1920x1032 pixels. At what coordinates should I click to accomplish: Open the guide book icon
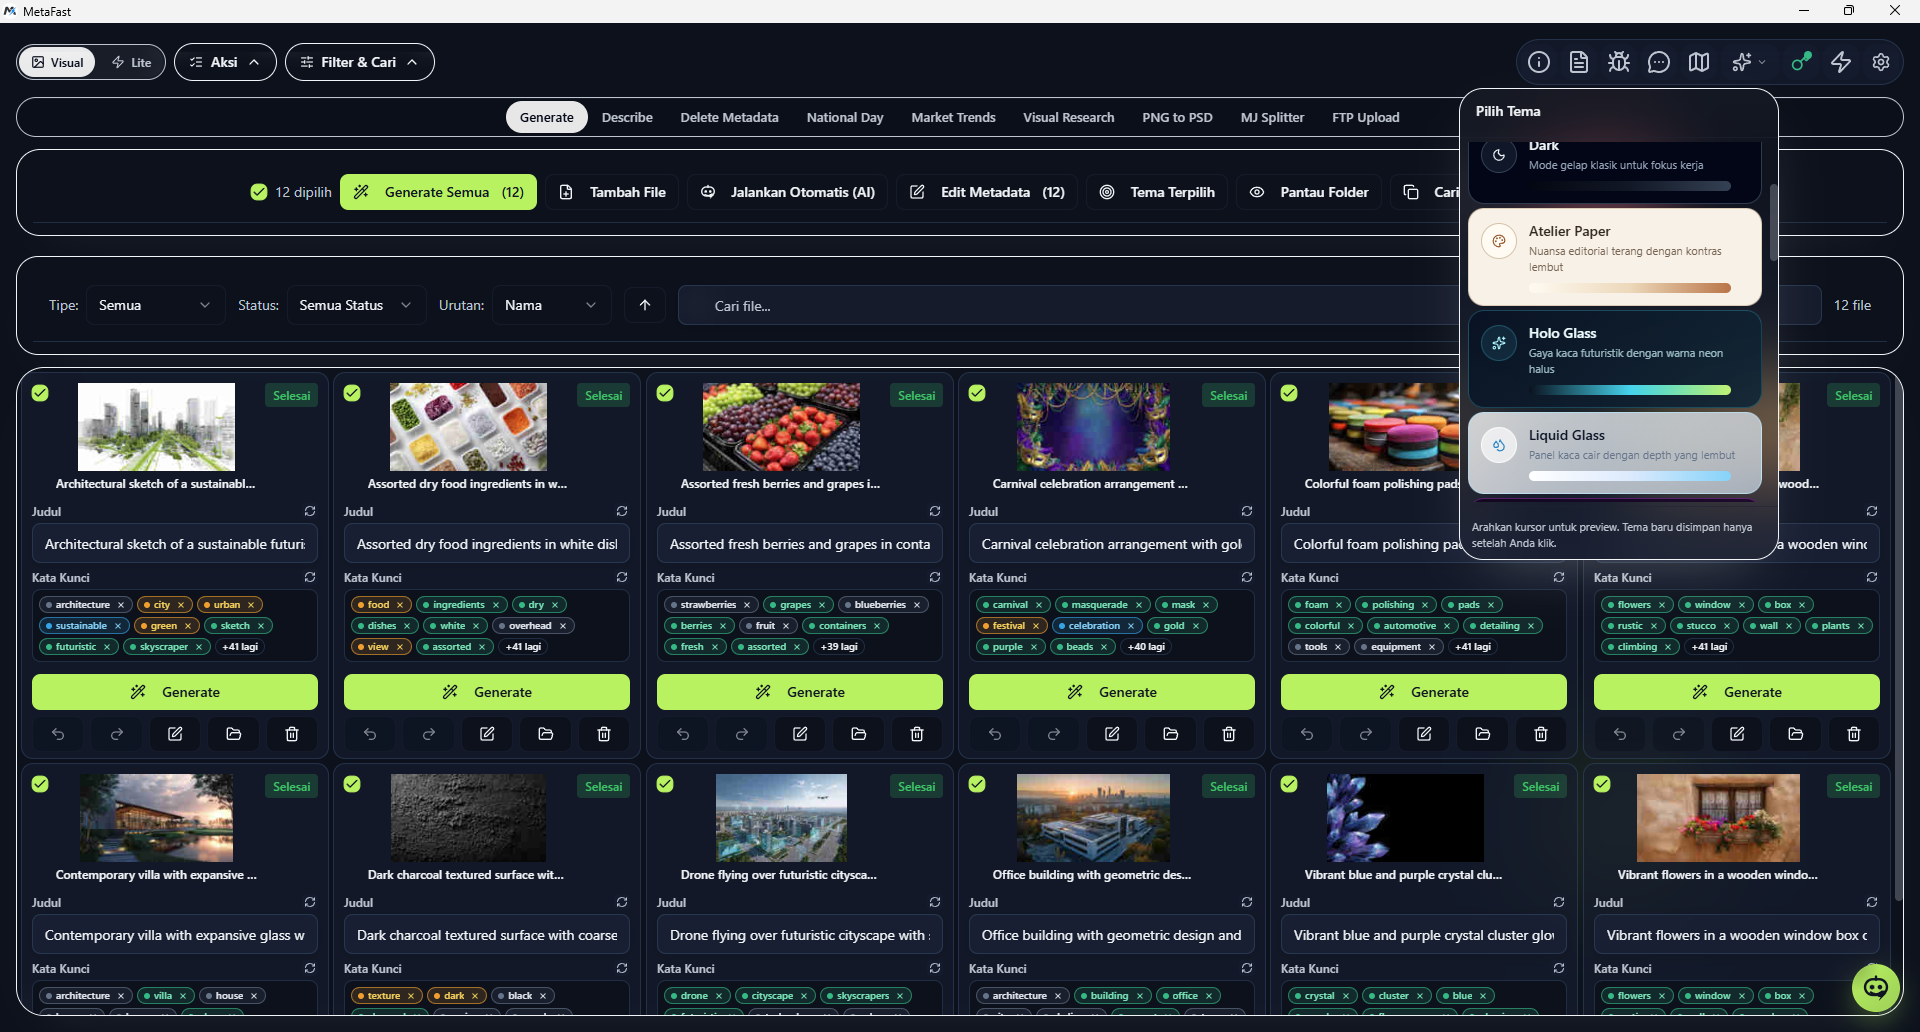pos(1699,62)
